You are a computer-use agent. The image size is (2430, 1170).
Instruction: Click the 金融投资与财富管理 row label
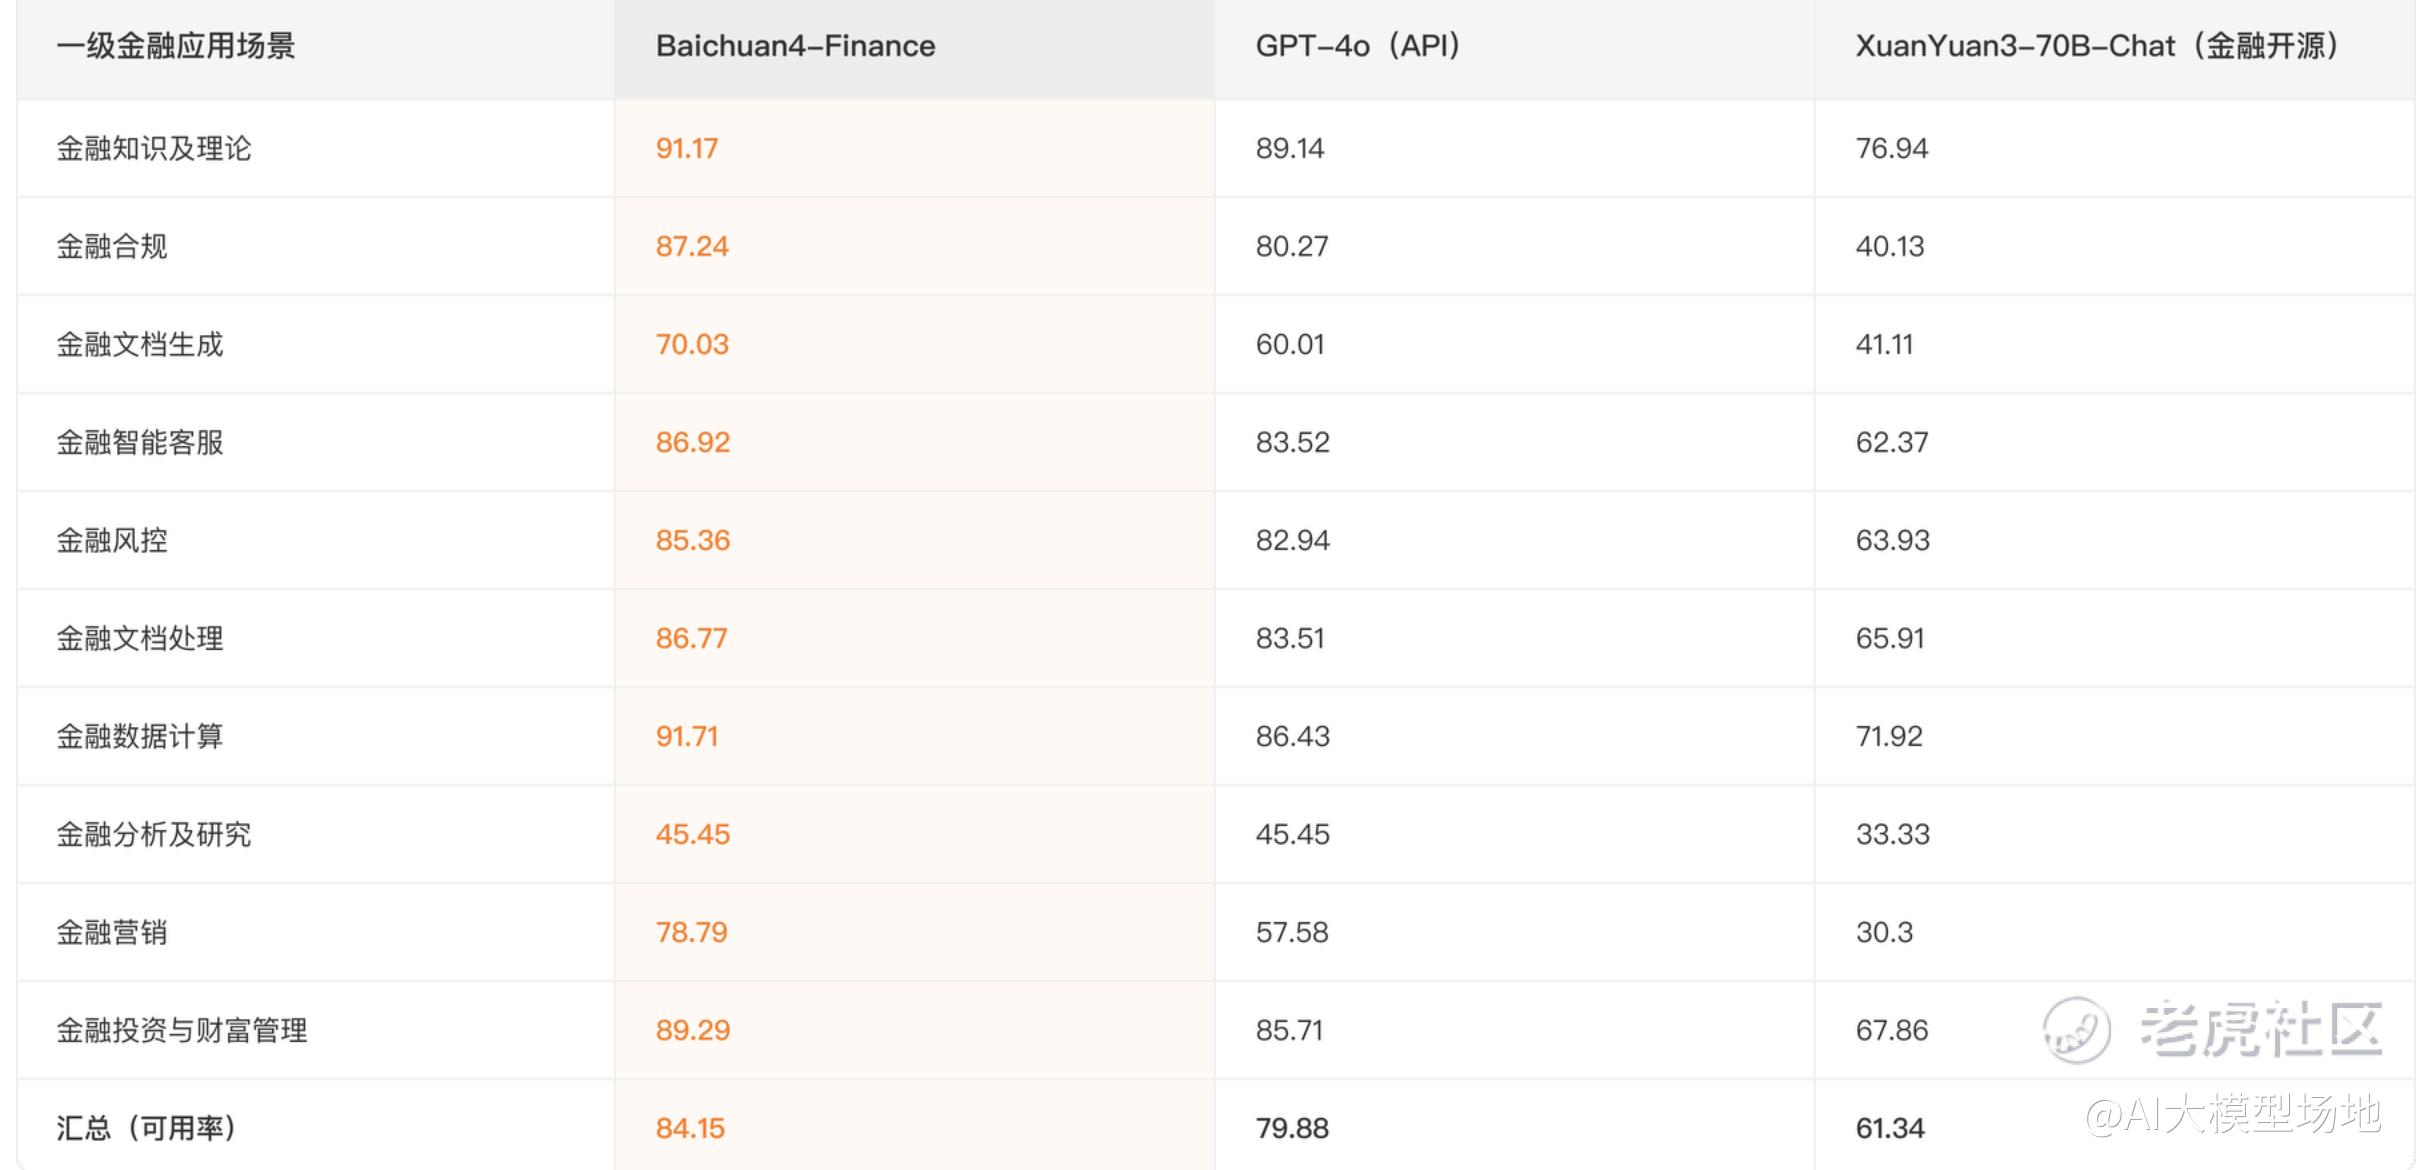(181, 1030)
